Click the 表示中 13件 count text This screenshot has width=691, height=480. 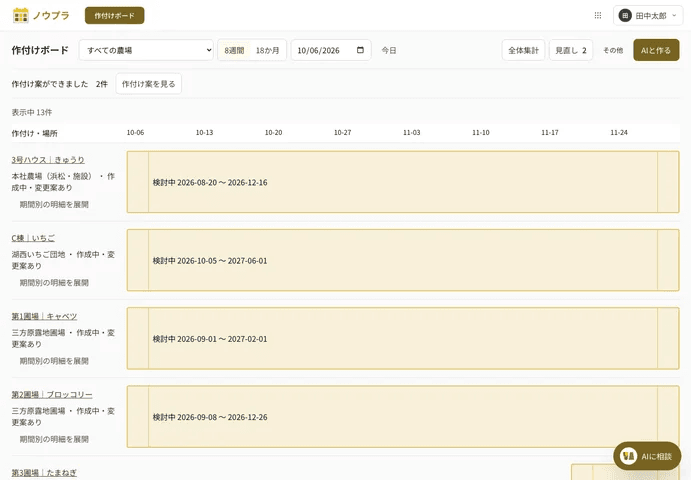[32, 112]
